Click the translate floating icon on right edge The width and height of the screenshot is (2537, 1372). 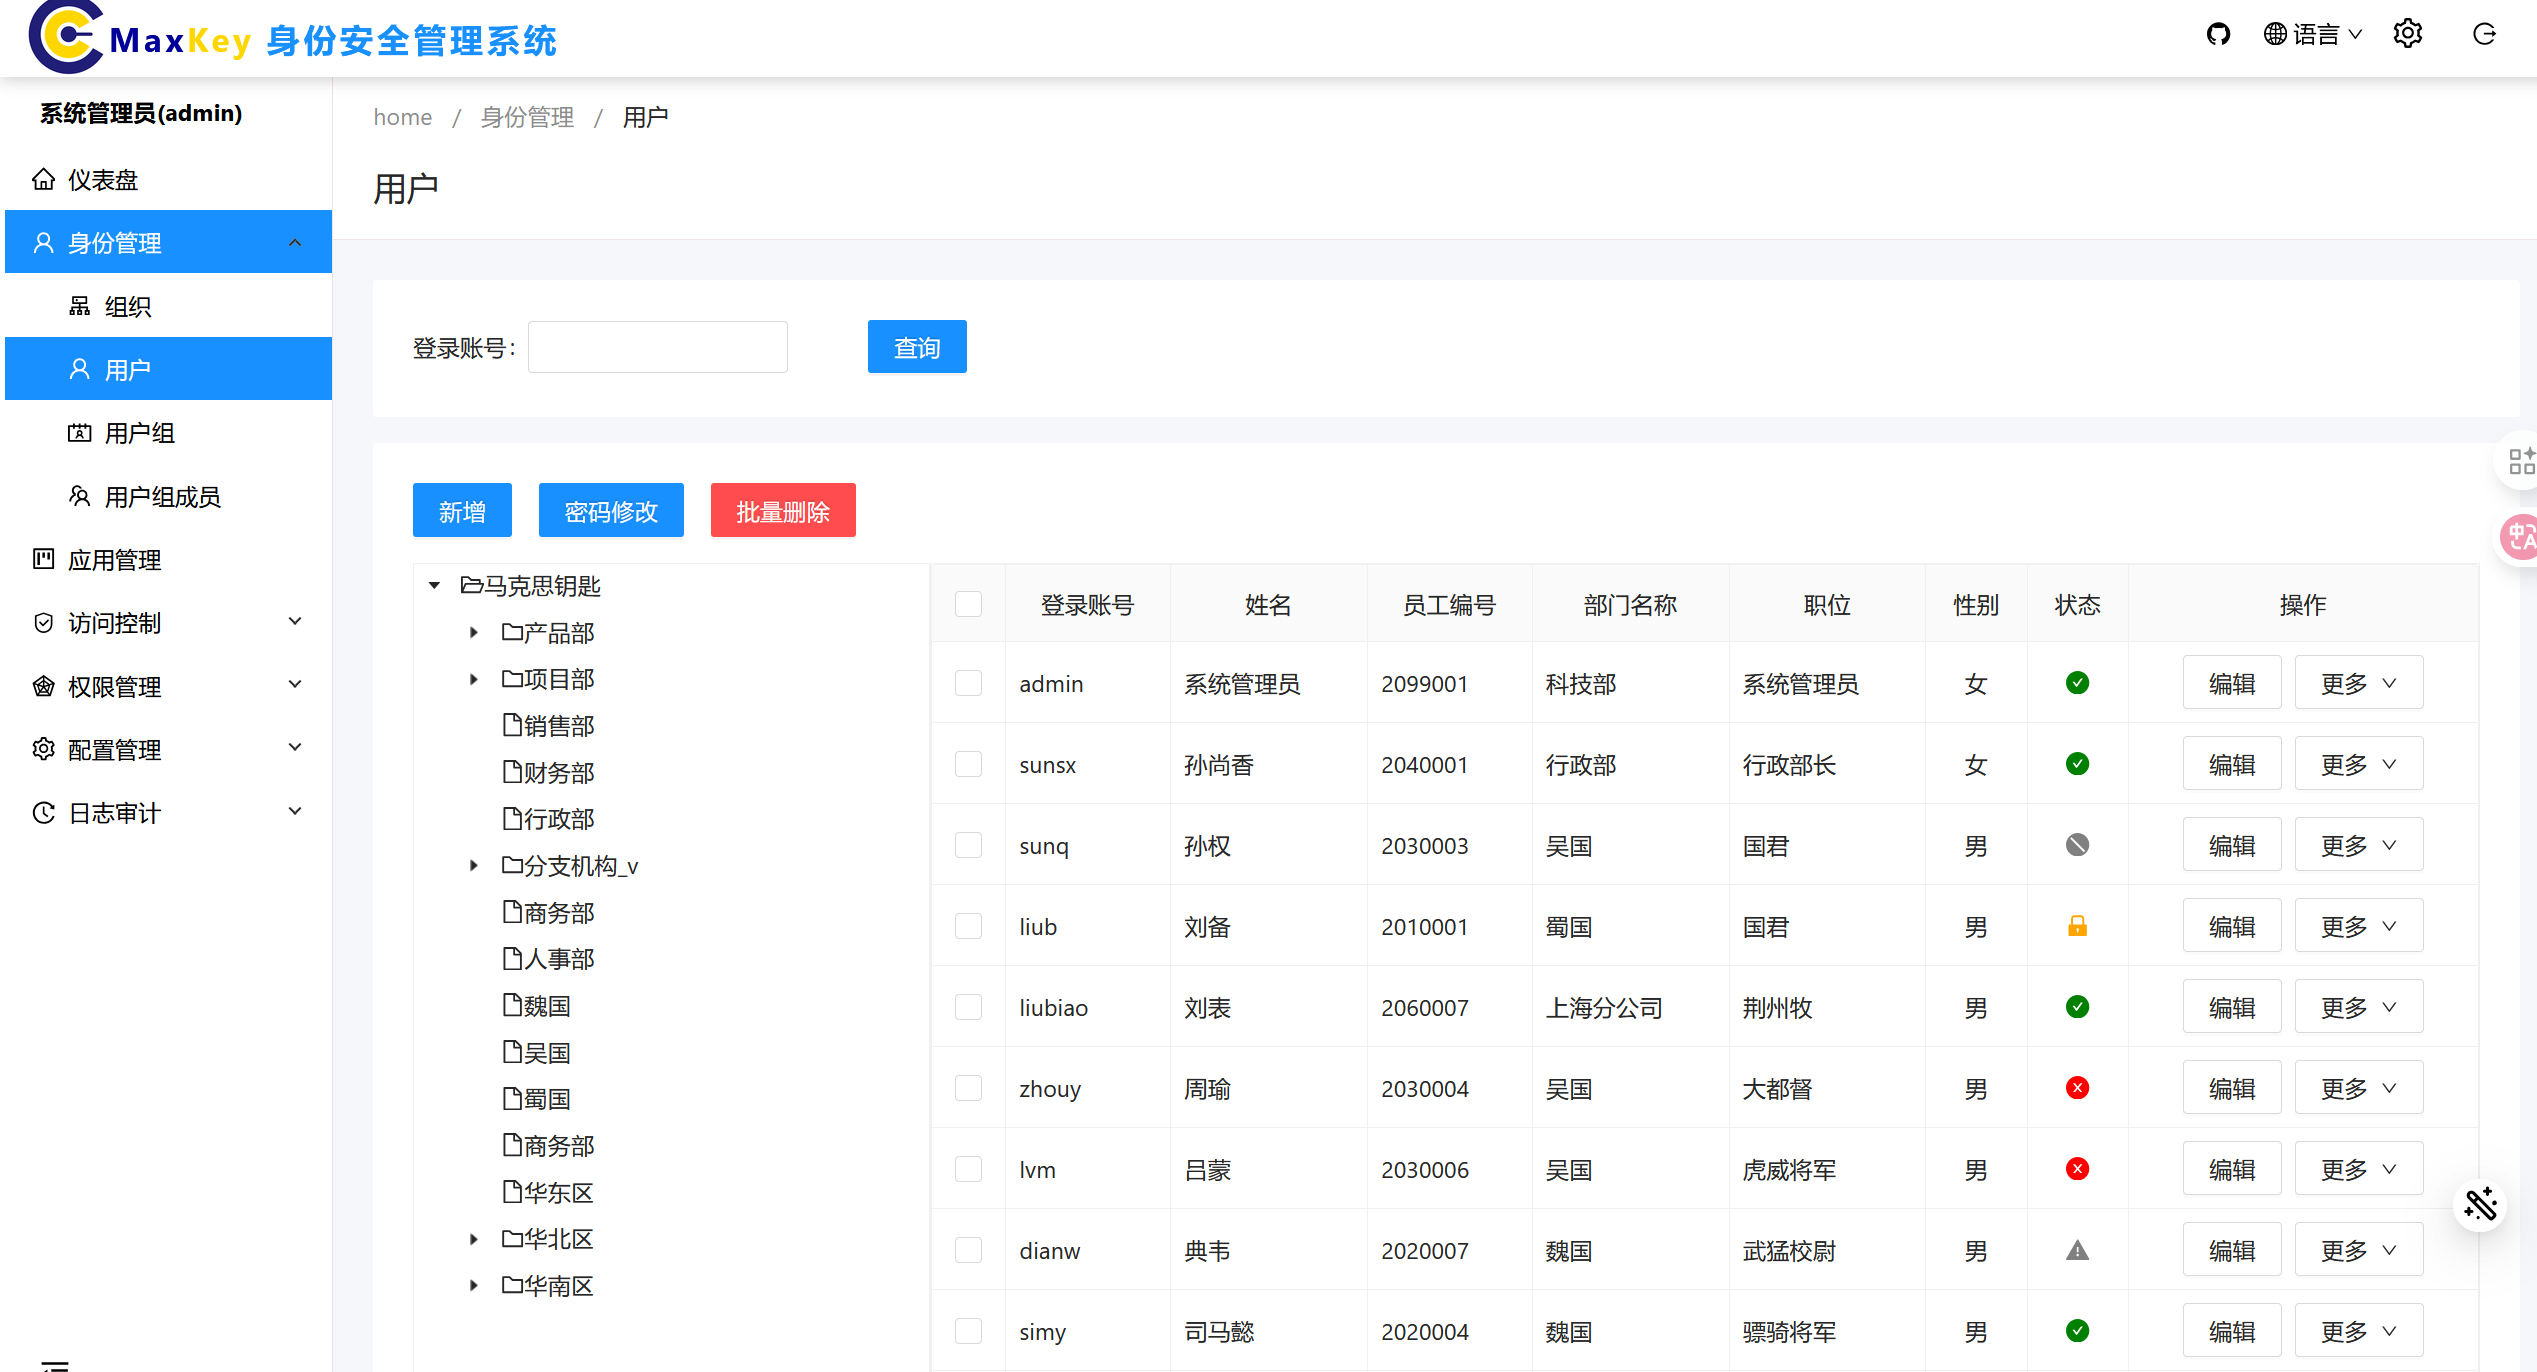pyautogui.click(x=2518, y=538)
